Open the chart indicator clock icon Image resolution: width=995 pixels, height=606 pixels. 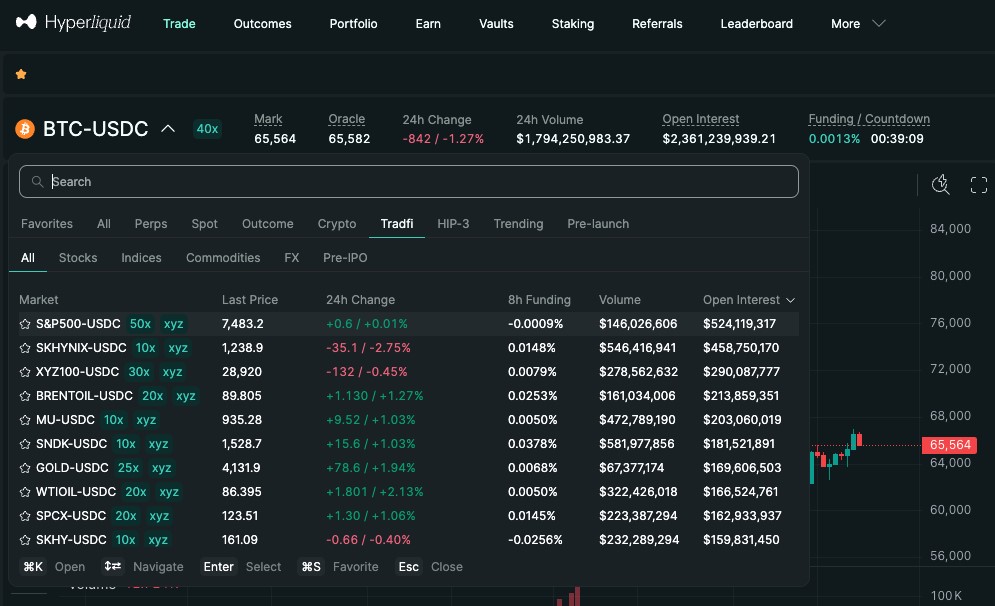(x=940, y=185)
